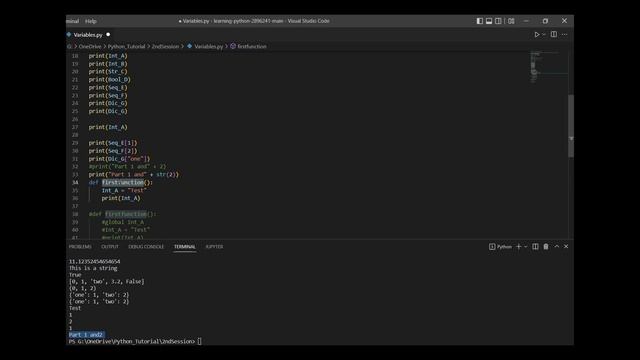This screenshot has width=640, height=360.
Task: Click the Int_A = "Test" line
Action: click(124, 190)
